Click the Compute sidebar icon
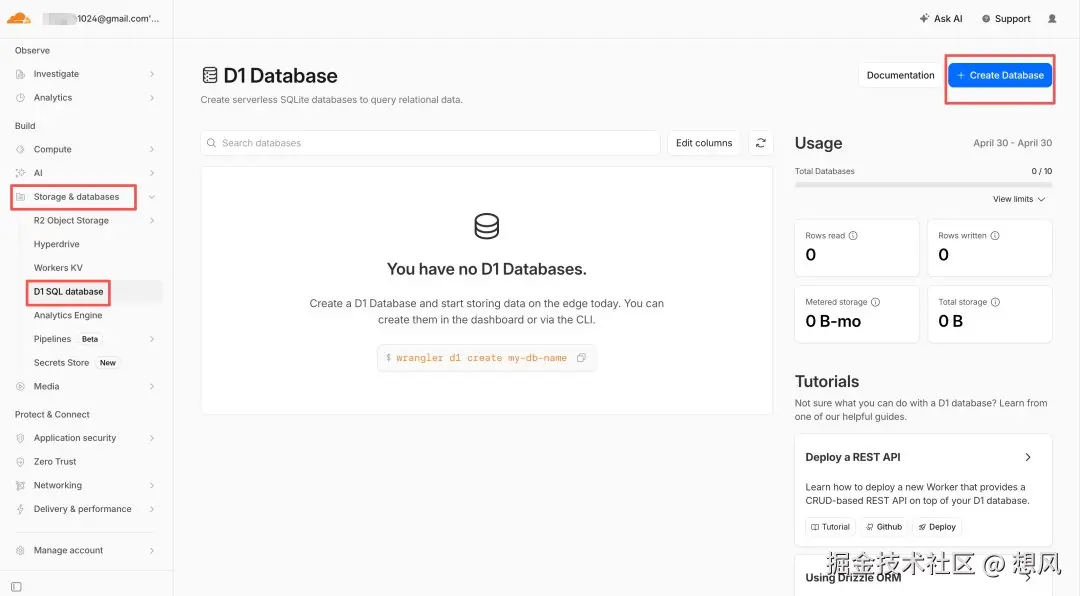 tap(20, 150)
